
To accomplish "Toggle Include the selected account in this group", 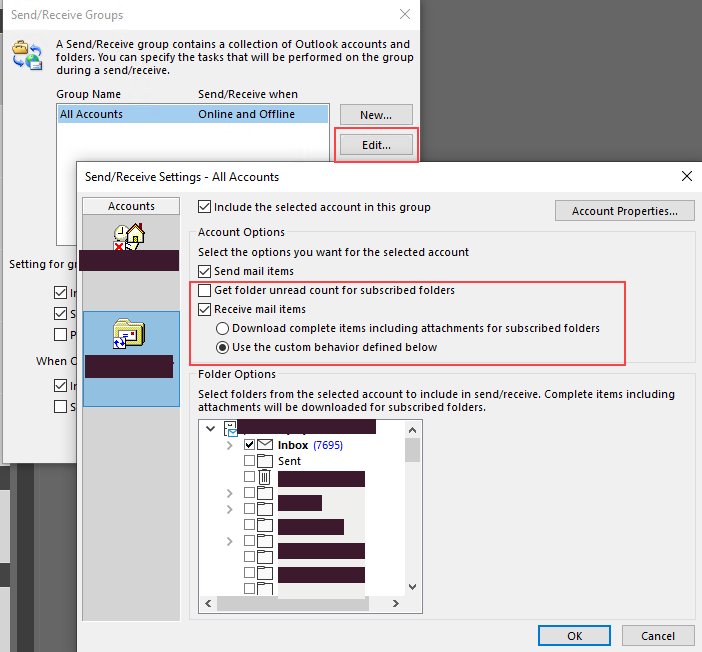I will click(204, 207).
